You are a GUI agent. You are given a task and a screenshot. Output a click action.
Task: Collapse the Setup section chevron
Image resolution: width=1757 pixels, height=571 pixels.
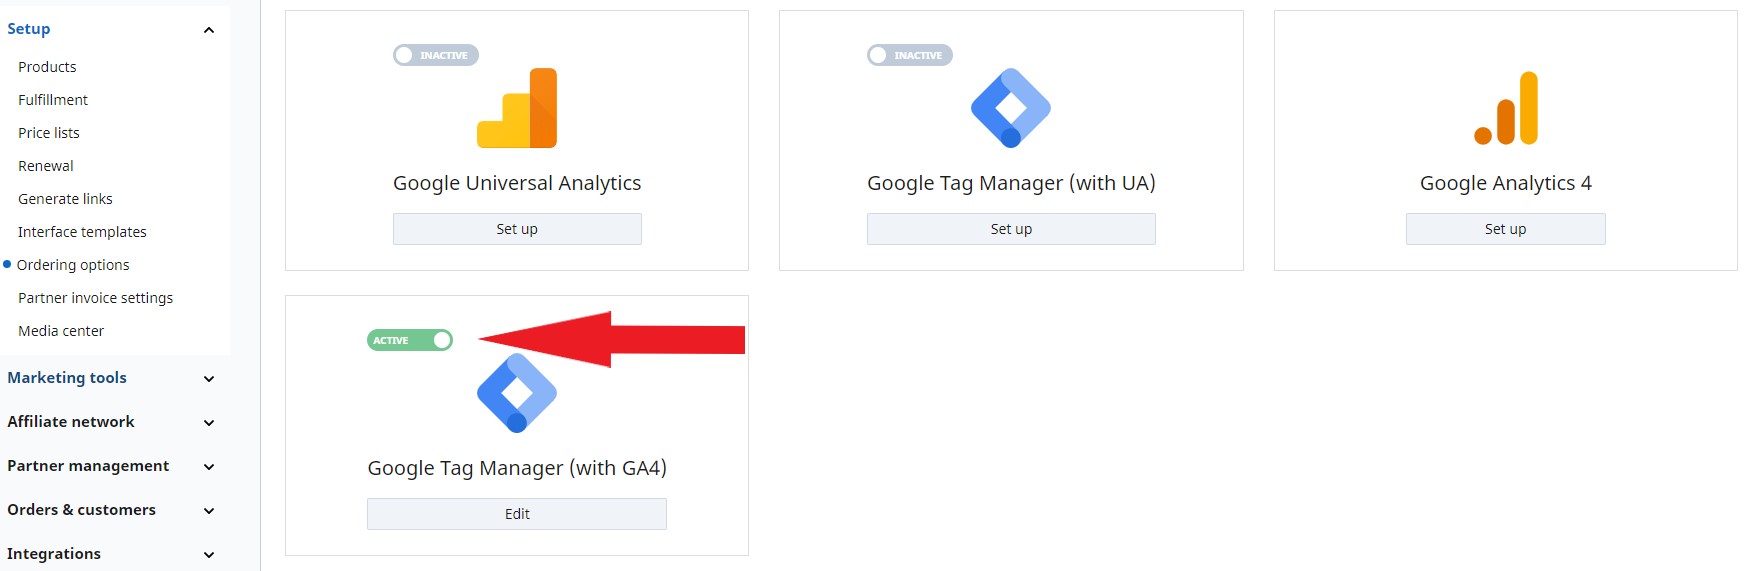pos(209,30)
